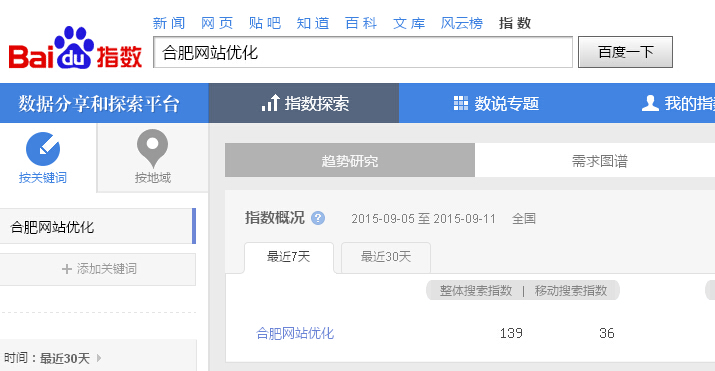715x371 pixels.
Task: Open the 新闻 link
Action: coord(169,23)
